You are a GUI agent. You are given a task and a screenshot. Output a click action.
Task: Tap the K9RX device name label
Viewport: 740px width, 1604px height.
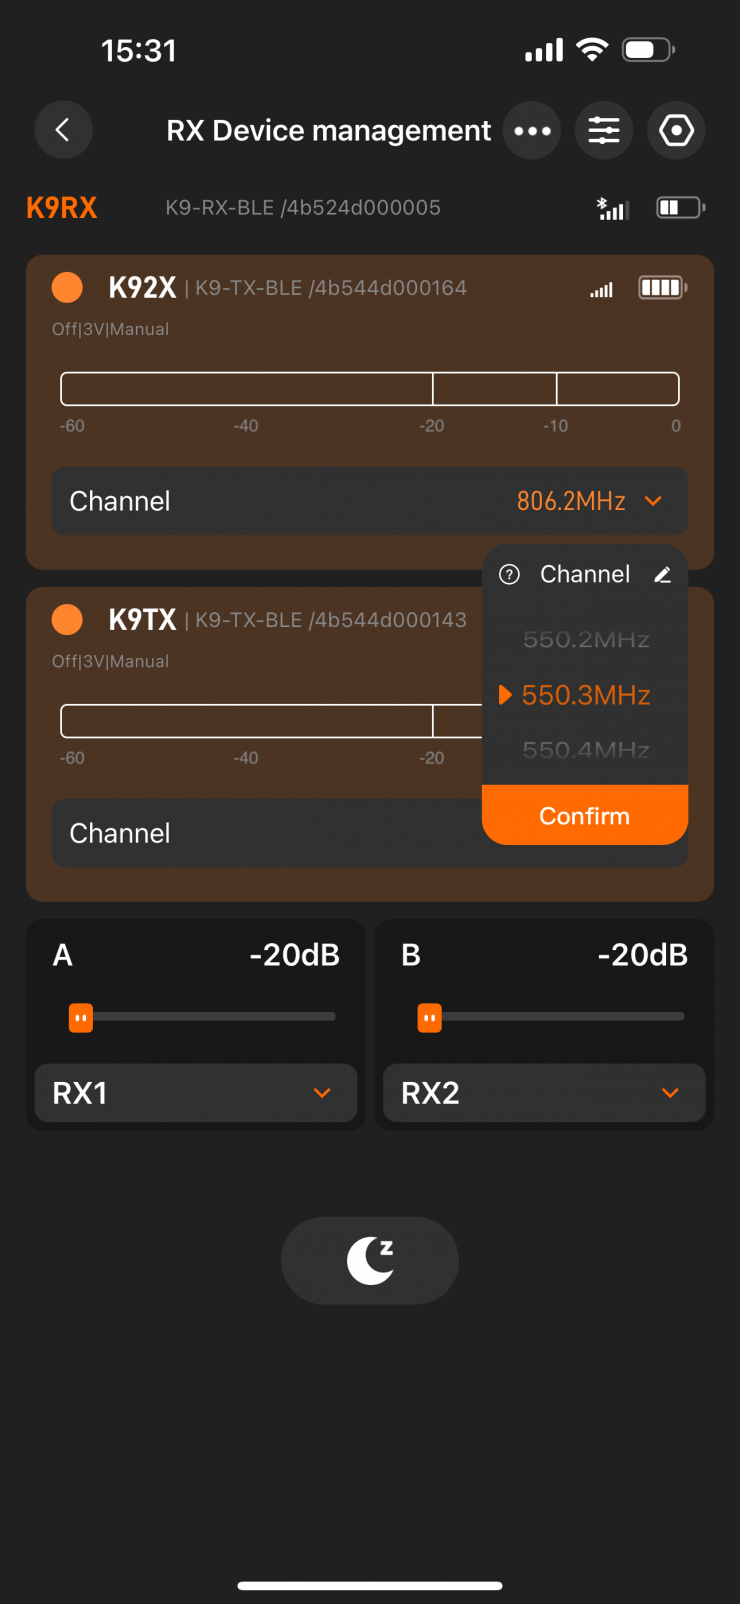click(x=62, y=208)
